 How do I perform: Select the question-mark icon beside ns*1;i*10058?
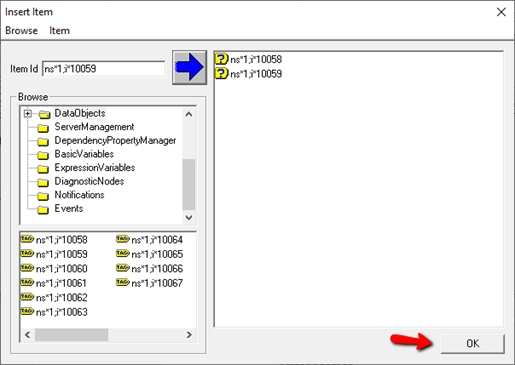(221, 59)
